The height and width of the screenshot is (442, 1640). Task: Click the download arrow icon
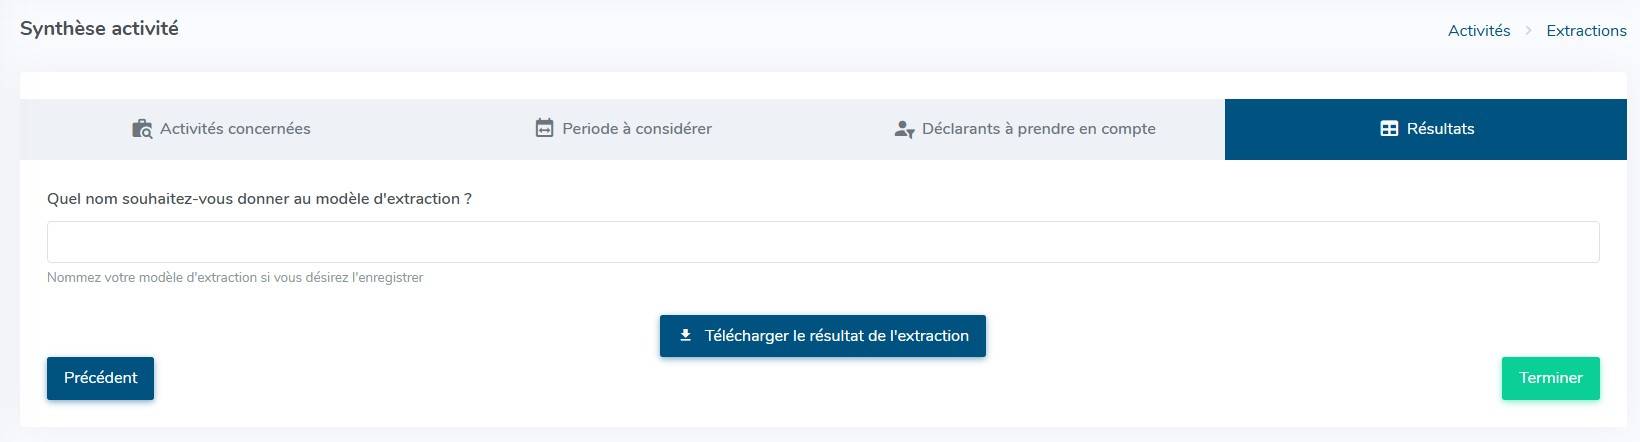click(x=685, y=336)
